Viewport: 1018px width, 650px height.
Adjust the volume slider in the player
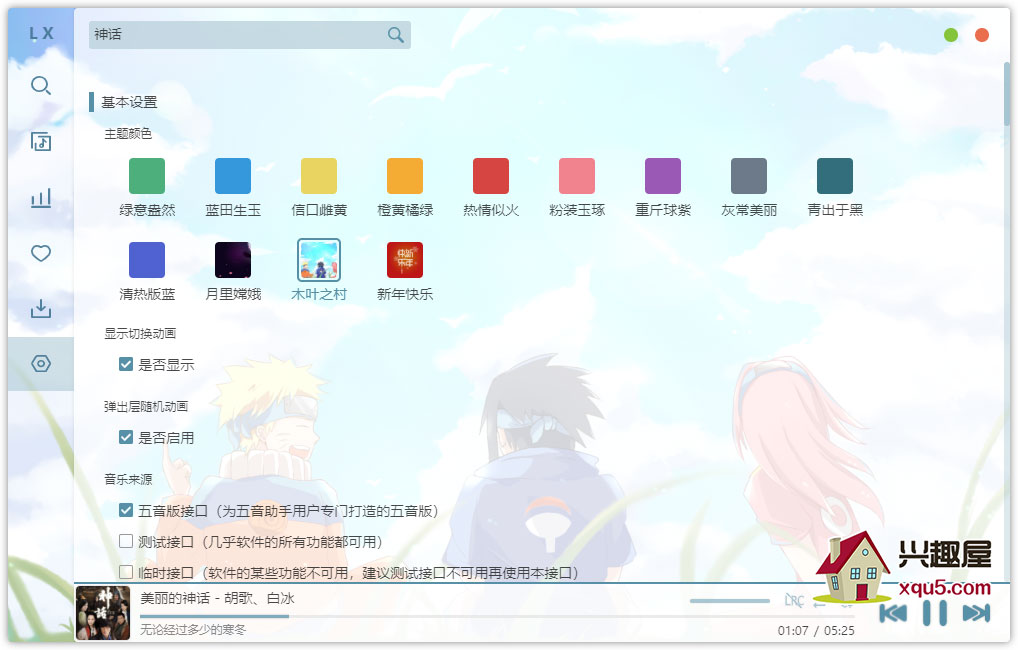click(730, 601)
